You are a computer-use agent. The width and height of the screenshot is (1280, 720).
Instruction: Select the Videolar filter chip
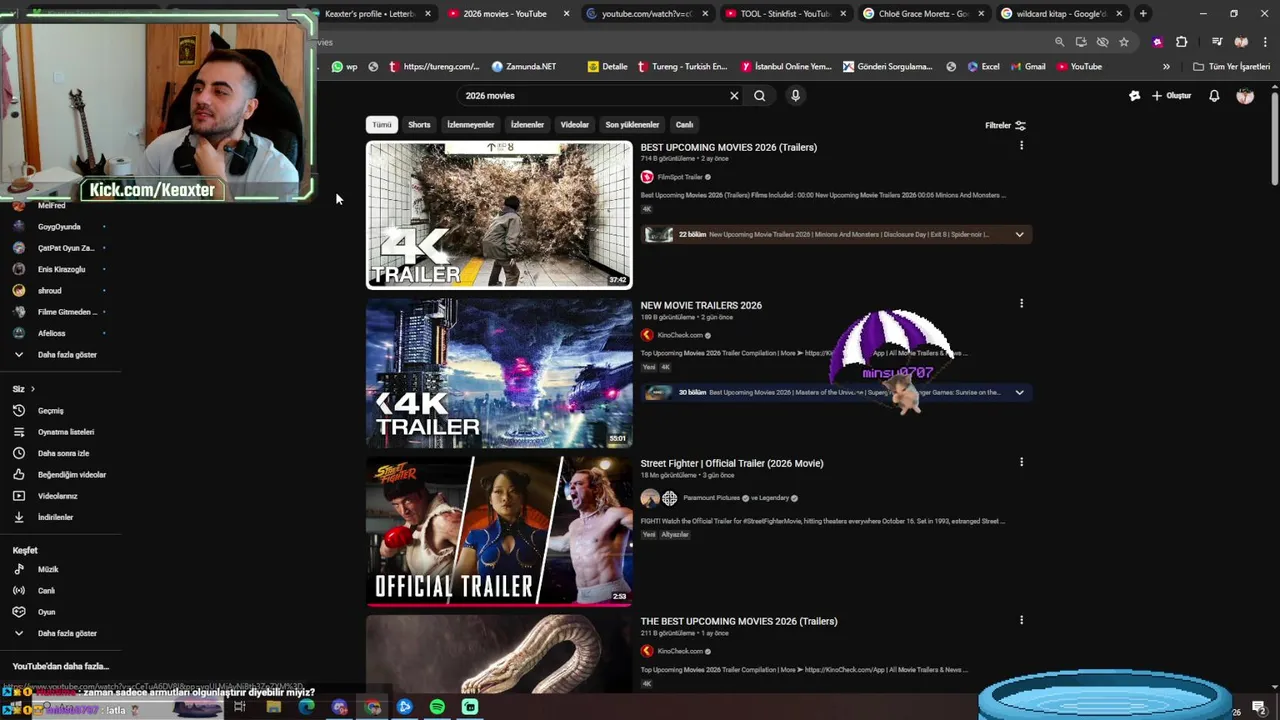click(575, 125)
